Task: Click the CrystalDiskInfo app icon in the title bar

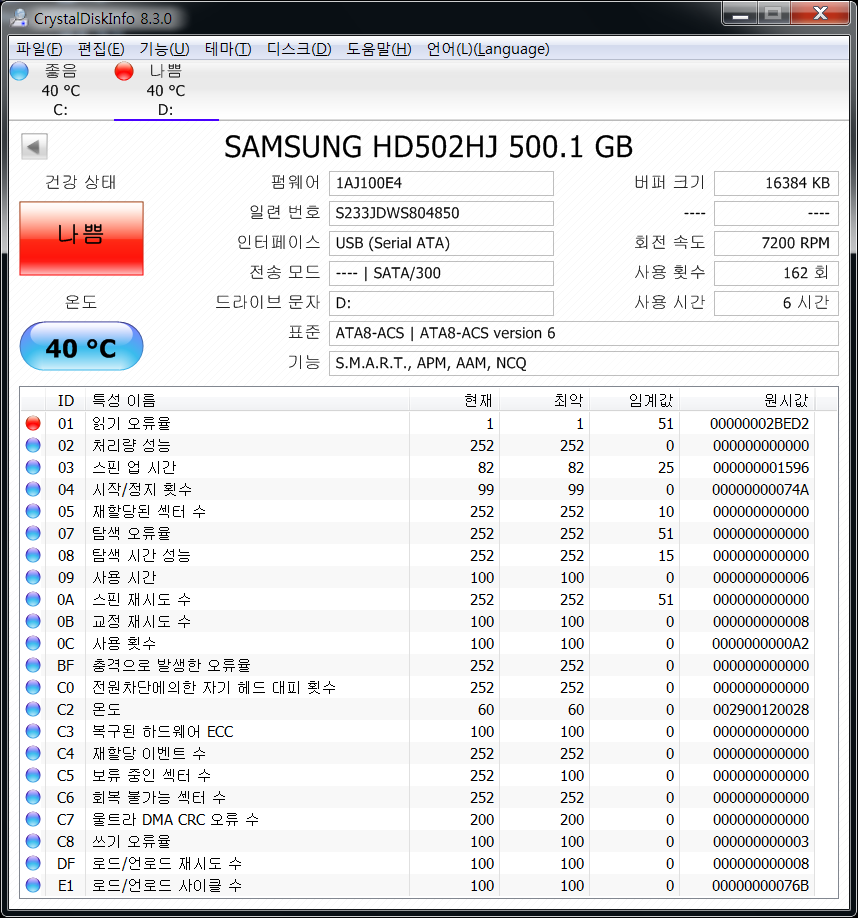Action: 19,17
